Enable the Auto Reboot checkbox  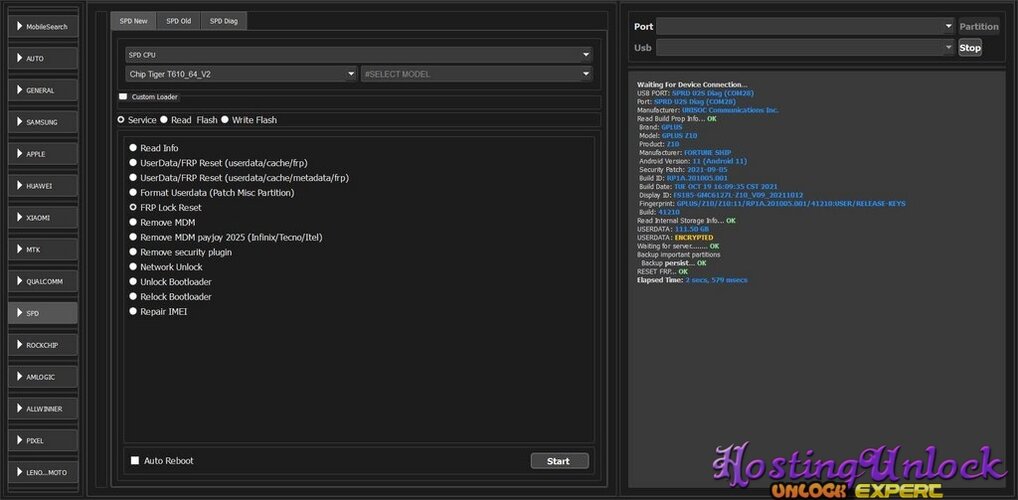(x=135, y=460)
